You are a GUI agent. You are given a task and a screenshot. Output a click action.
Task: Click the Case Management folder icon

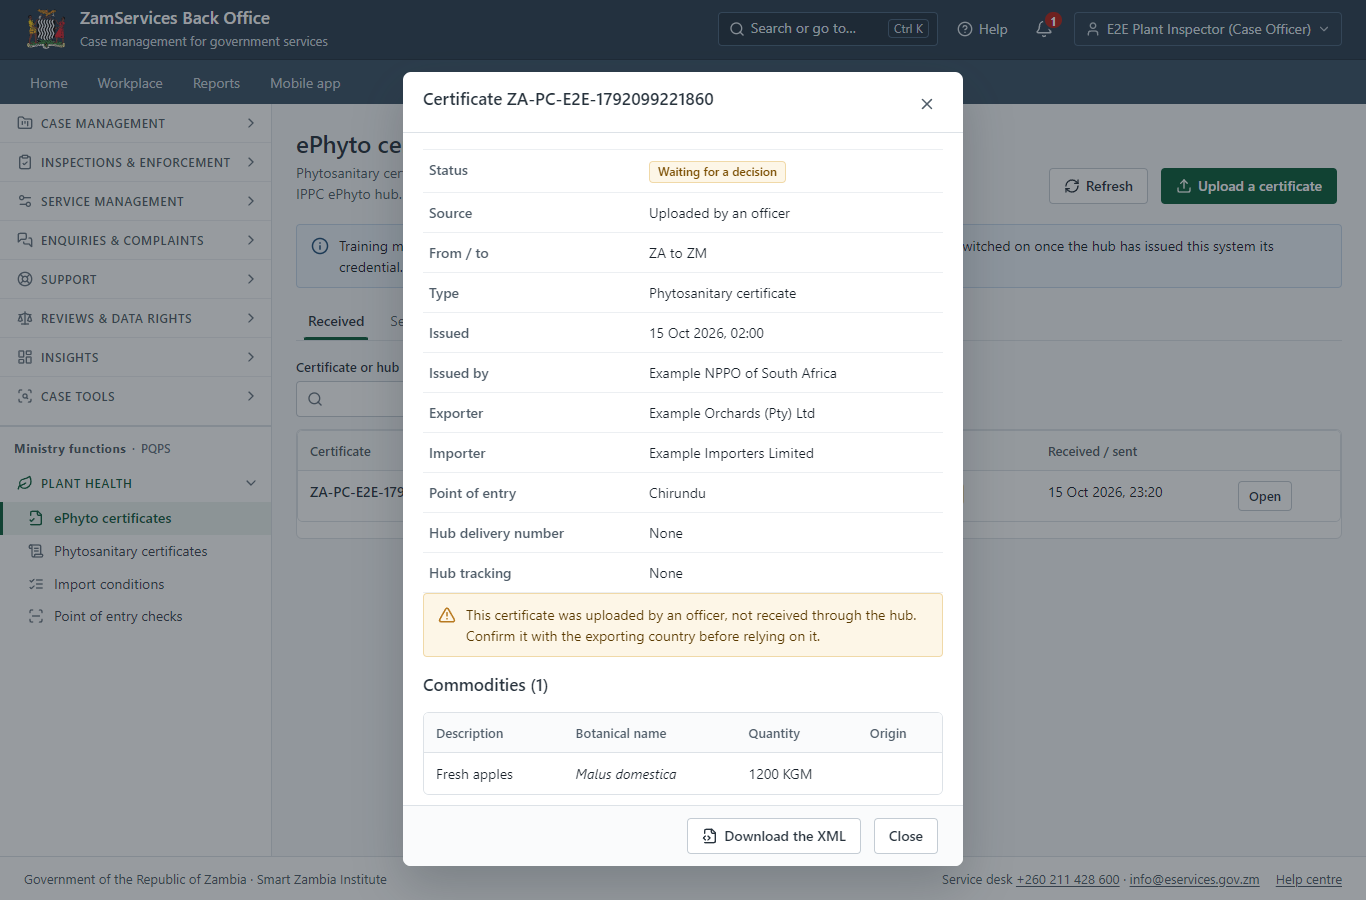pyautogui.click(x=25, y=123)
